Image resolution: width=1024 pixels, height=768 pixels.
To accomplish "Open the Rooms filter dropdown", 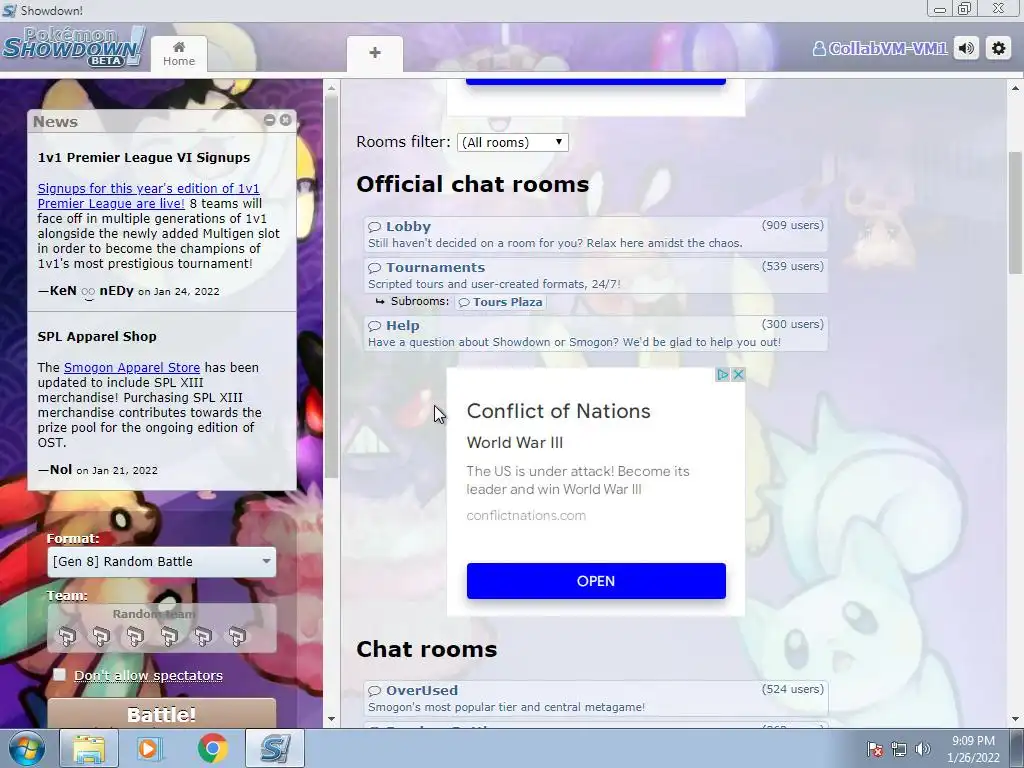I will (513, 142).
